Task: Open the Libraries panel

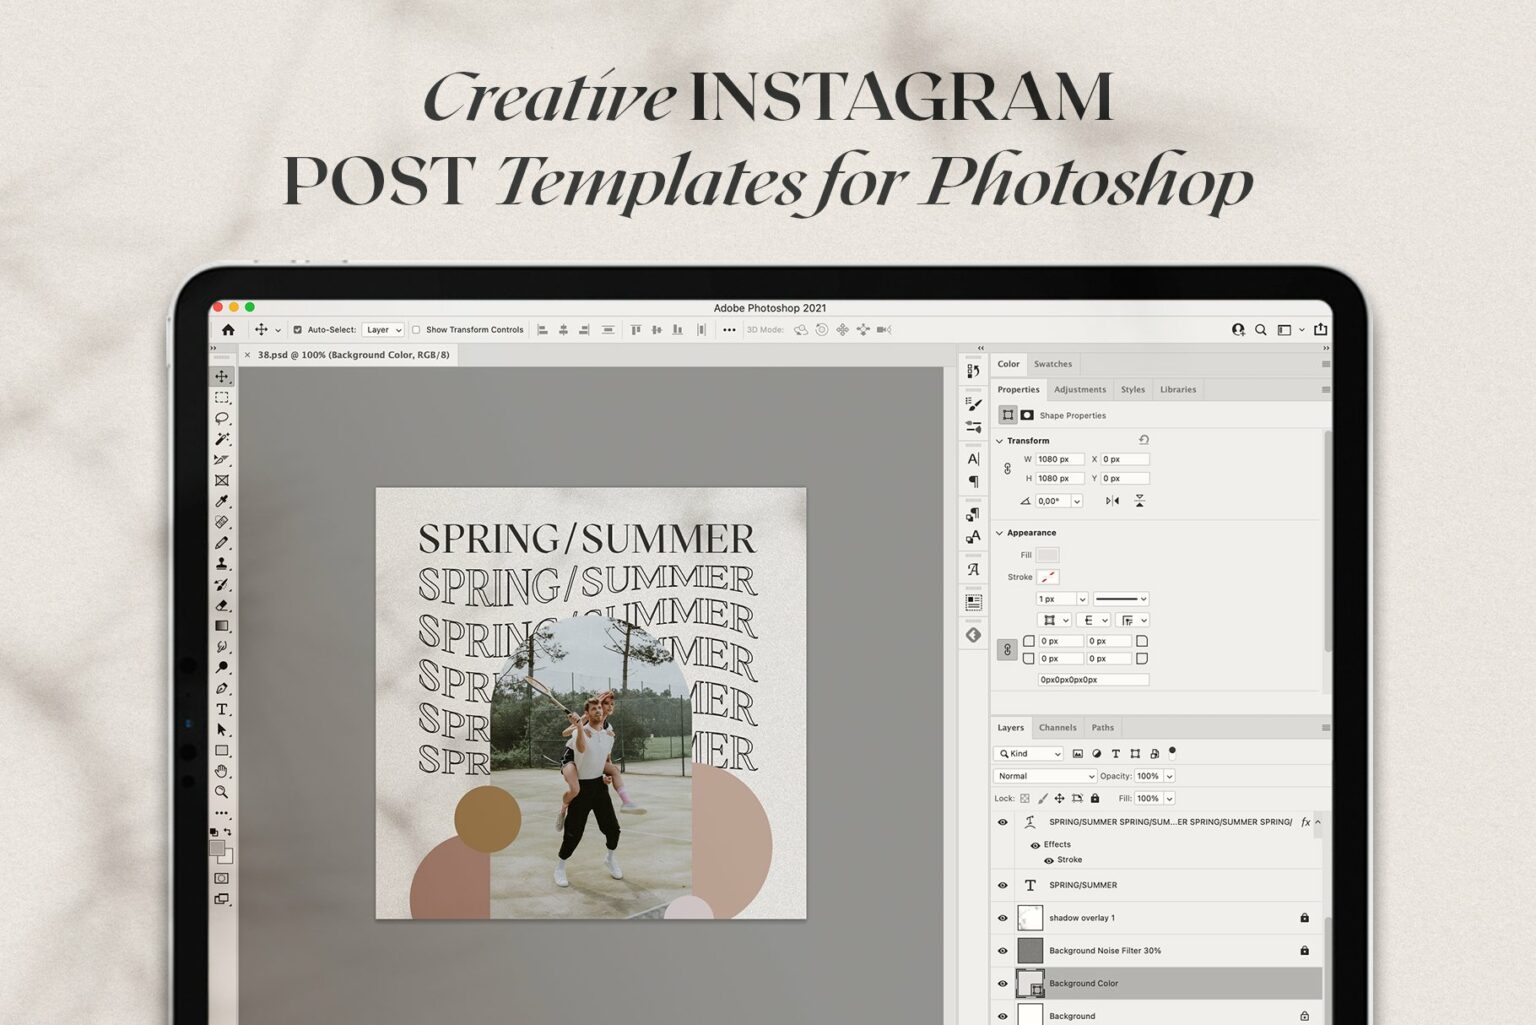Action: point(1177,389)
